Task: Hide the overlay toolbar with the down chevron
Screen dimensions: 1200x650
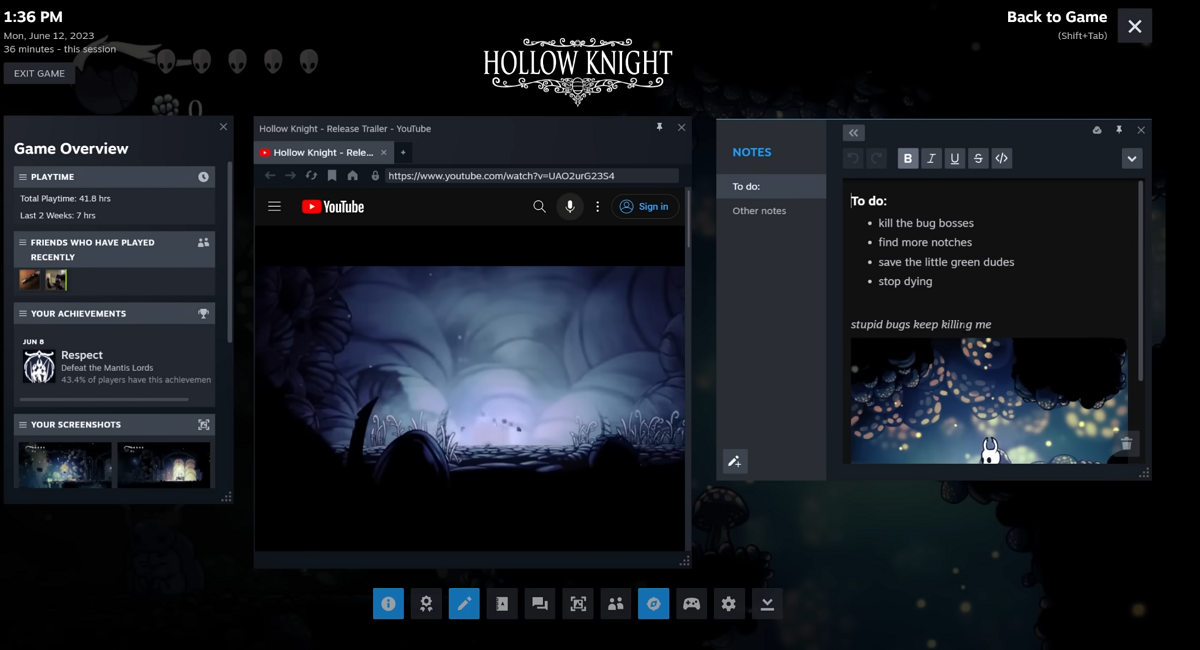Action: point(766,603)
